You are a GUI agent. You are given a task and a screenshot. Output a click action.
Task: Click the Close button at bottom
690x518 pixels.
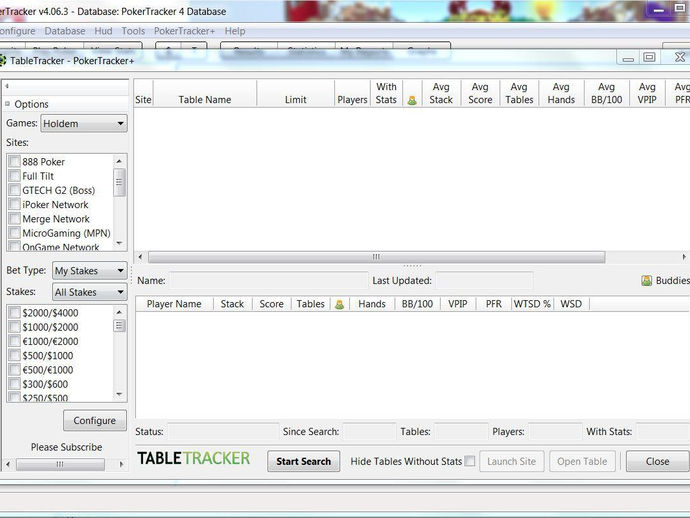[657, 461]
